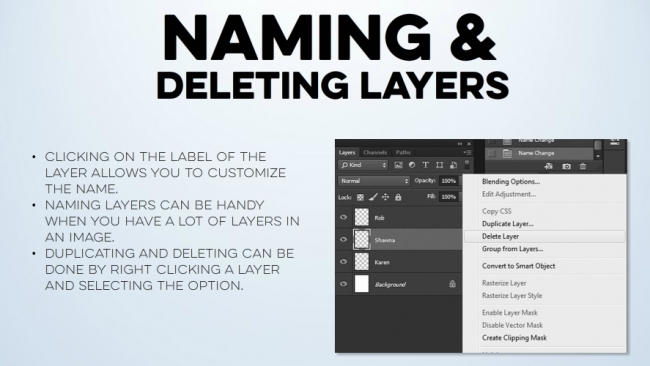Toggle the layer filtering on/off switch
650x366 pixels.
coord(467,165)
